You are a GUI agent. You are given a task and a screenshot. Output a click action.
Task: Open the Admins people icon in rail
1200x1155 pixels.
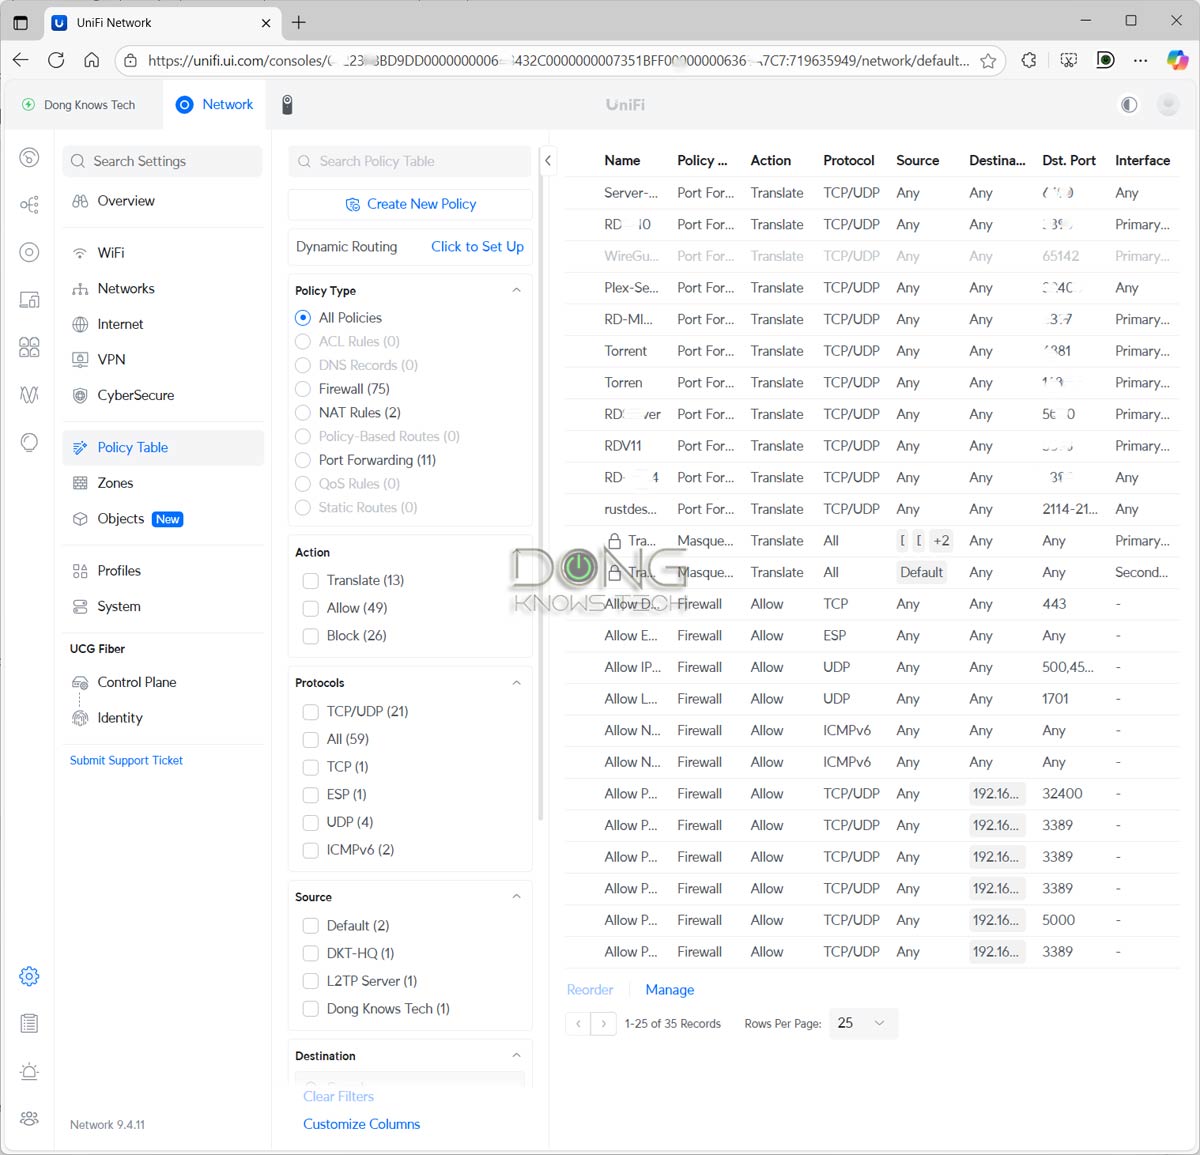(29, 1118)
